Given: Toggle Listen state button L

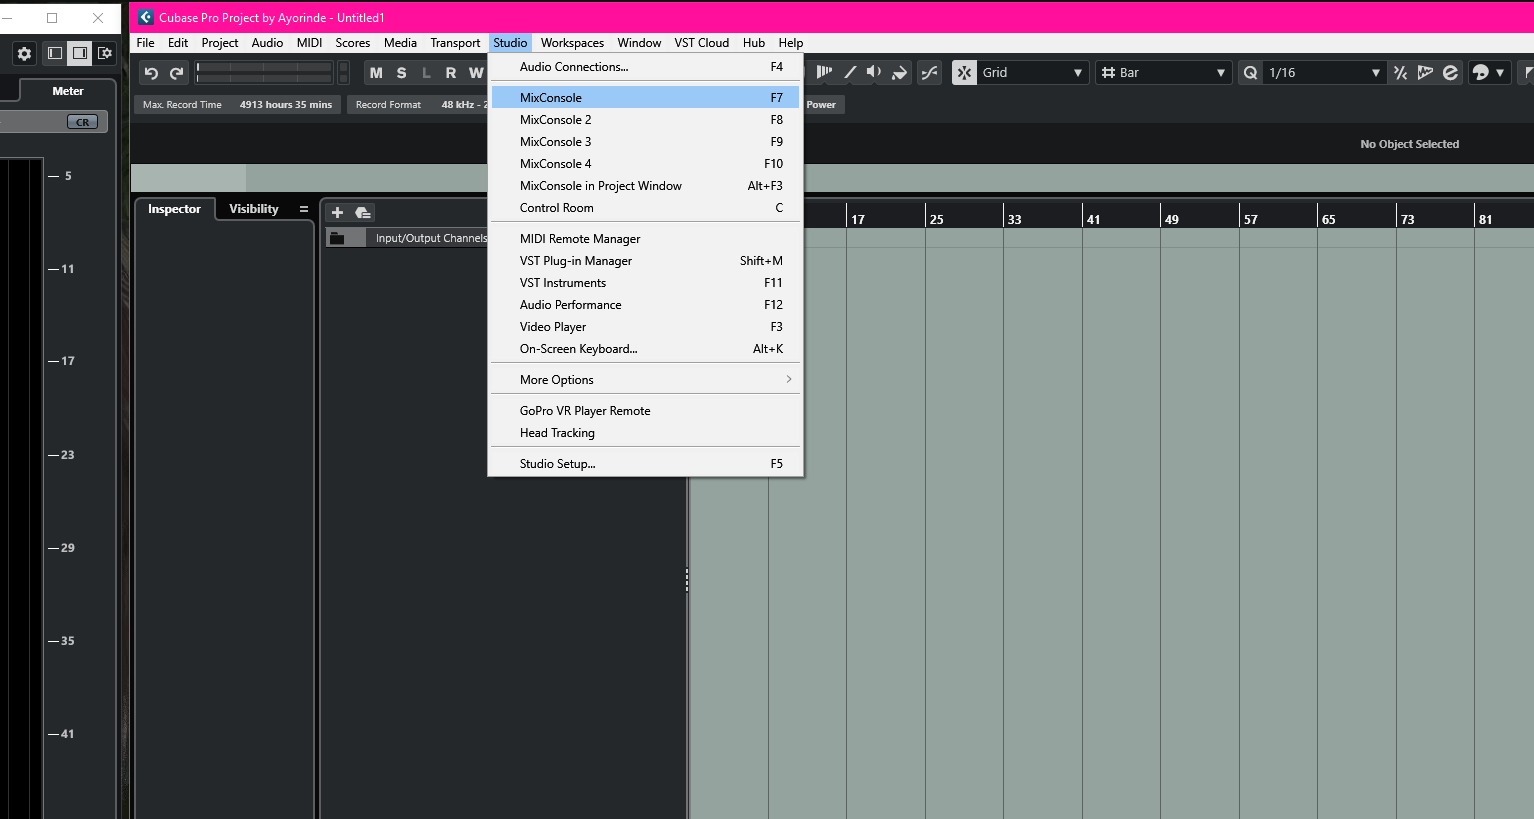Looking at the screenshot, I should tap(426, 73).
